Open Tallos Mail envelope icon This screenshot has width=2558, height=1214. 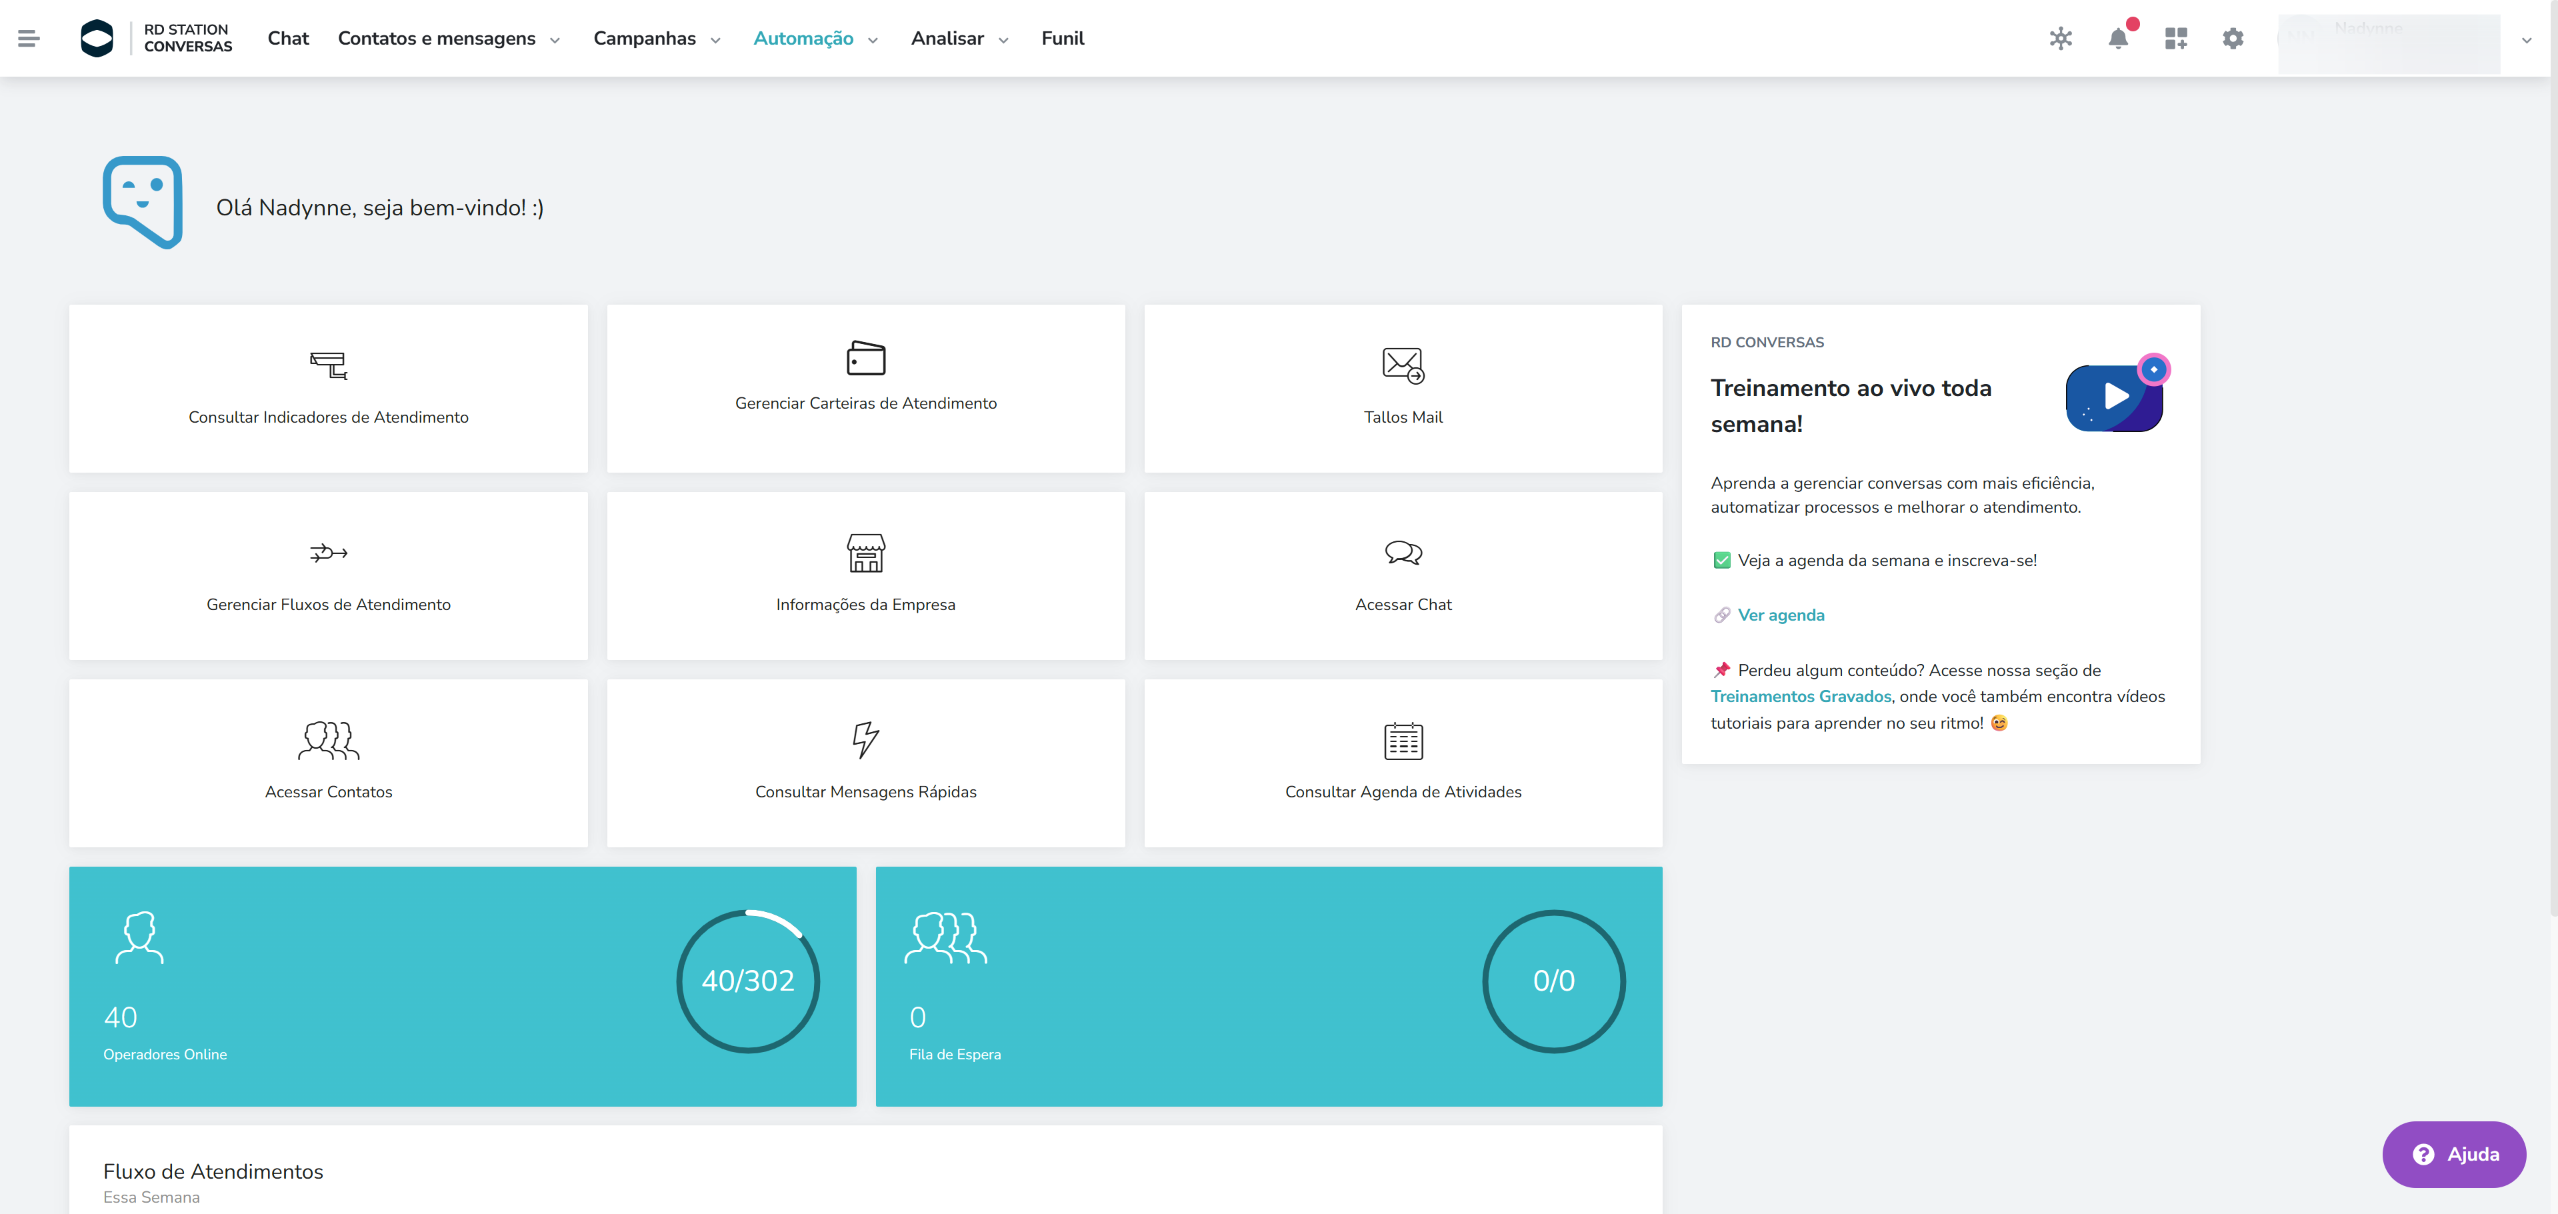click(x=1403, y=365)
